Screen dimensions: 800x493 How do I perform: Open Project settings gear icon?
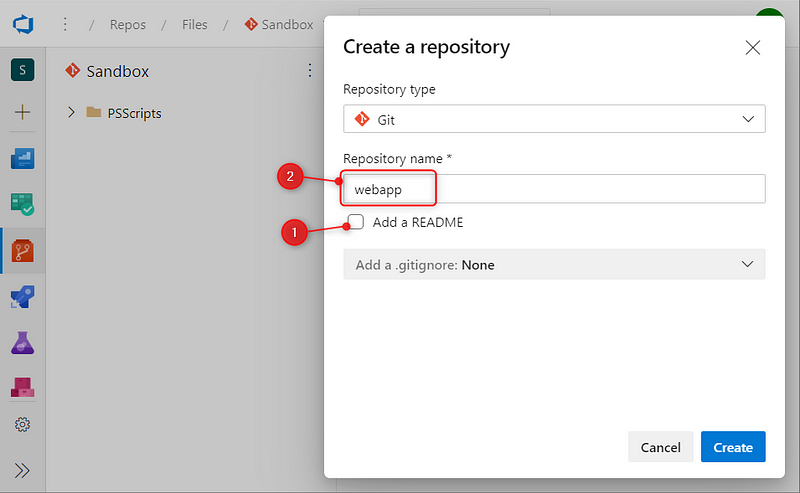coord(23,425)
